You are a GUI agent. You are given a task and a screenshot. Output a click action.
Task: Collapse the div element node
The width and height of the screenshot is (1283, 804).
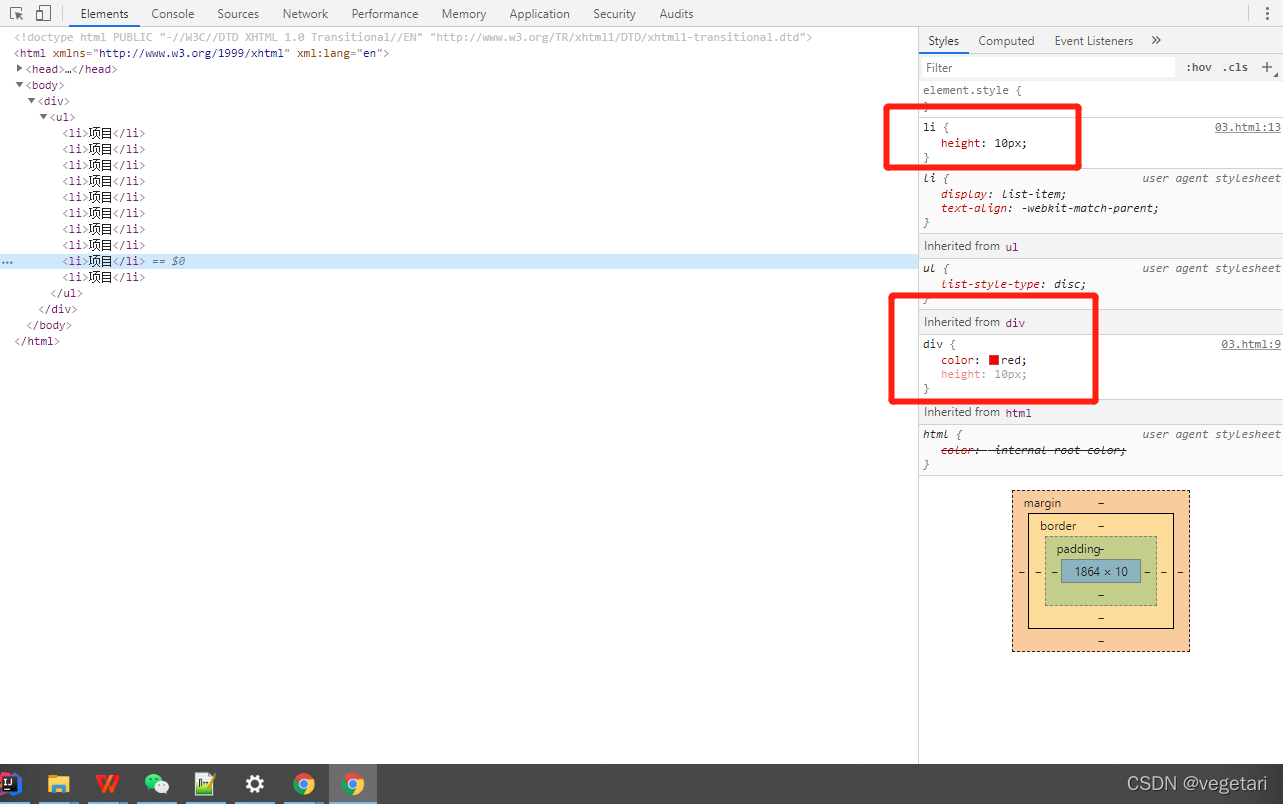(x=32, y=101)
